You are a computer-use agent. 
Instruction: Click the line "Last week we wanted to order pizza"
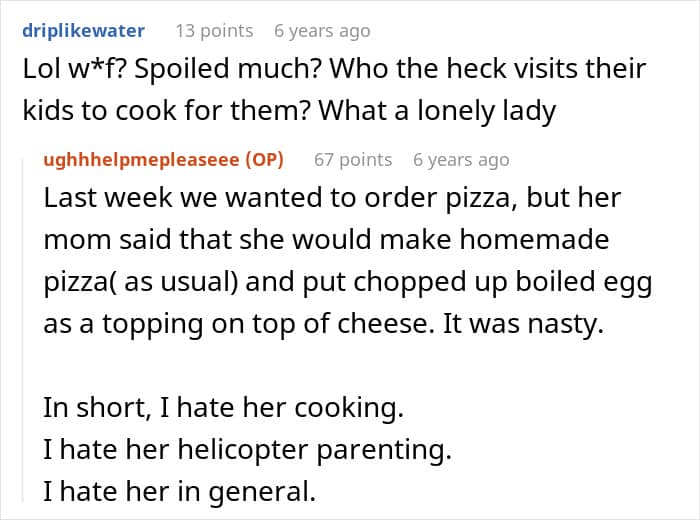click(x=332, y=197)
